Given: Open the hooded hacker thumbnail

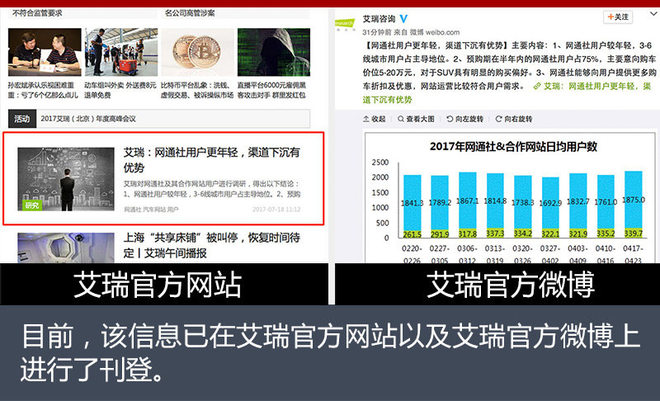Looking at the screenshot, I should click(x=274, y=52).
